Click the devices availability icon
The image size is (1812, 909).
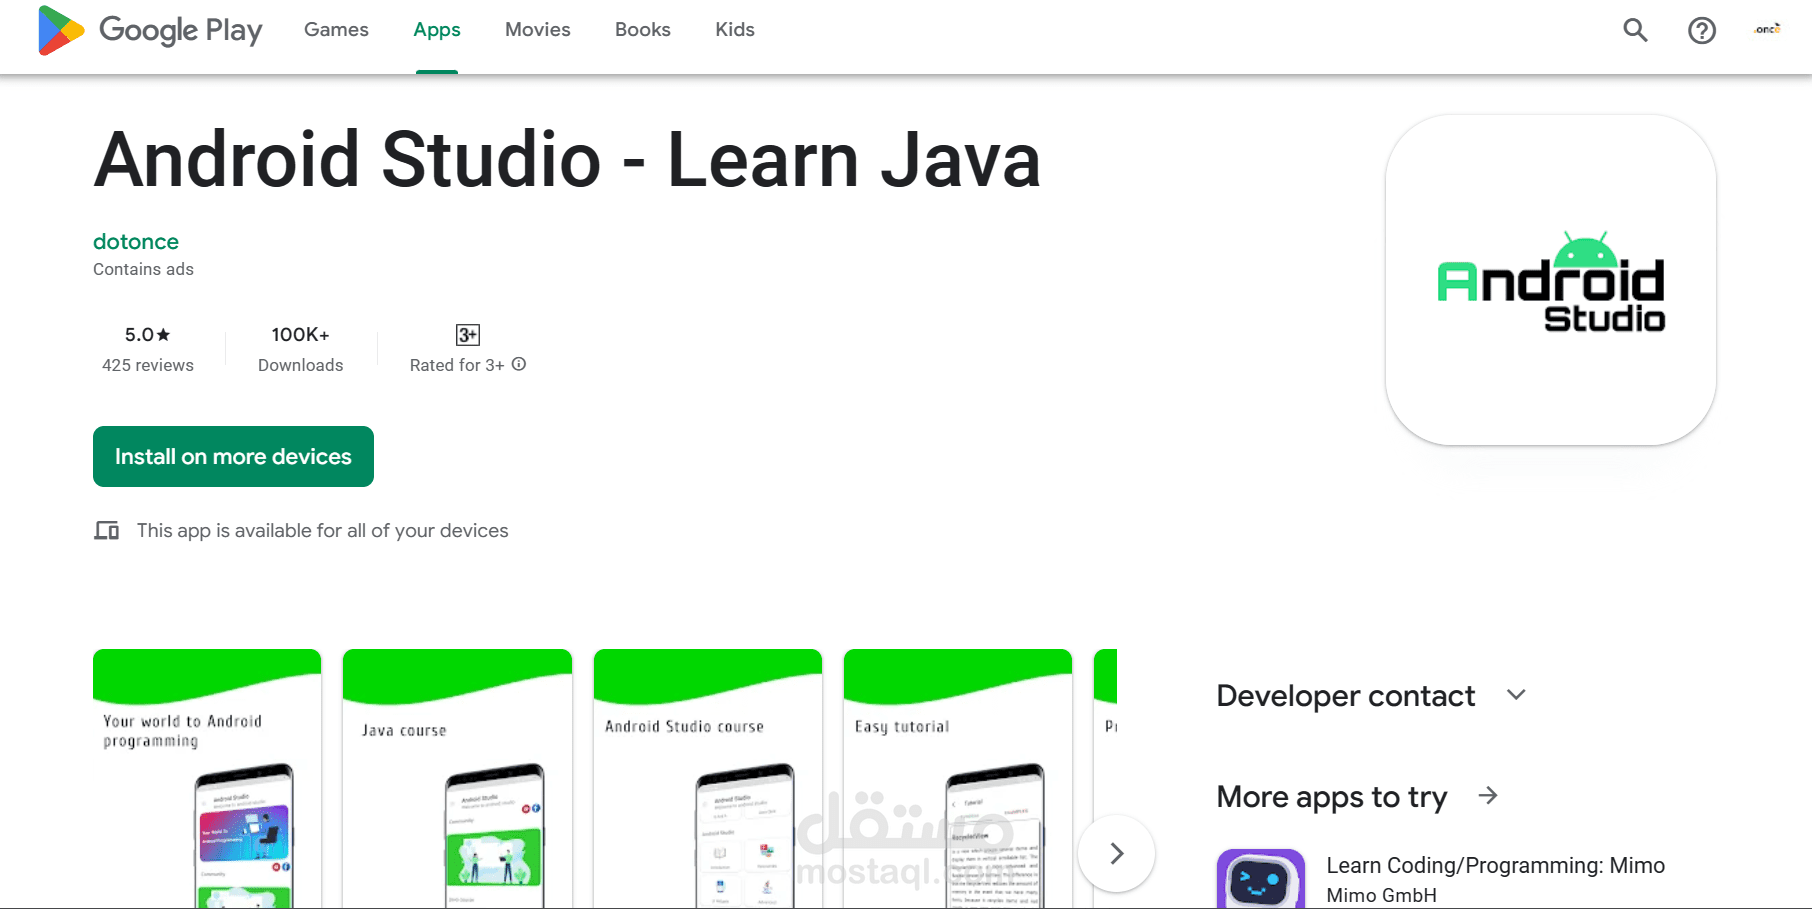[107, 530]
